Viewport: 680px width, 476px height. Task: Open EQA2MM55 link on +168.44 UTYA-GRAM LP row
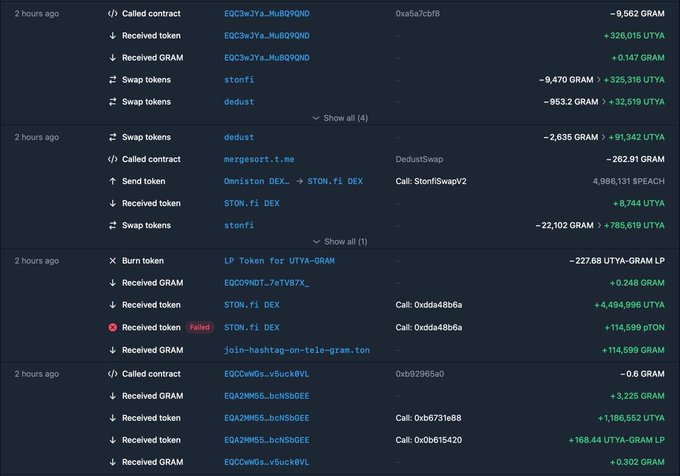[267, 440]
